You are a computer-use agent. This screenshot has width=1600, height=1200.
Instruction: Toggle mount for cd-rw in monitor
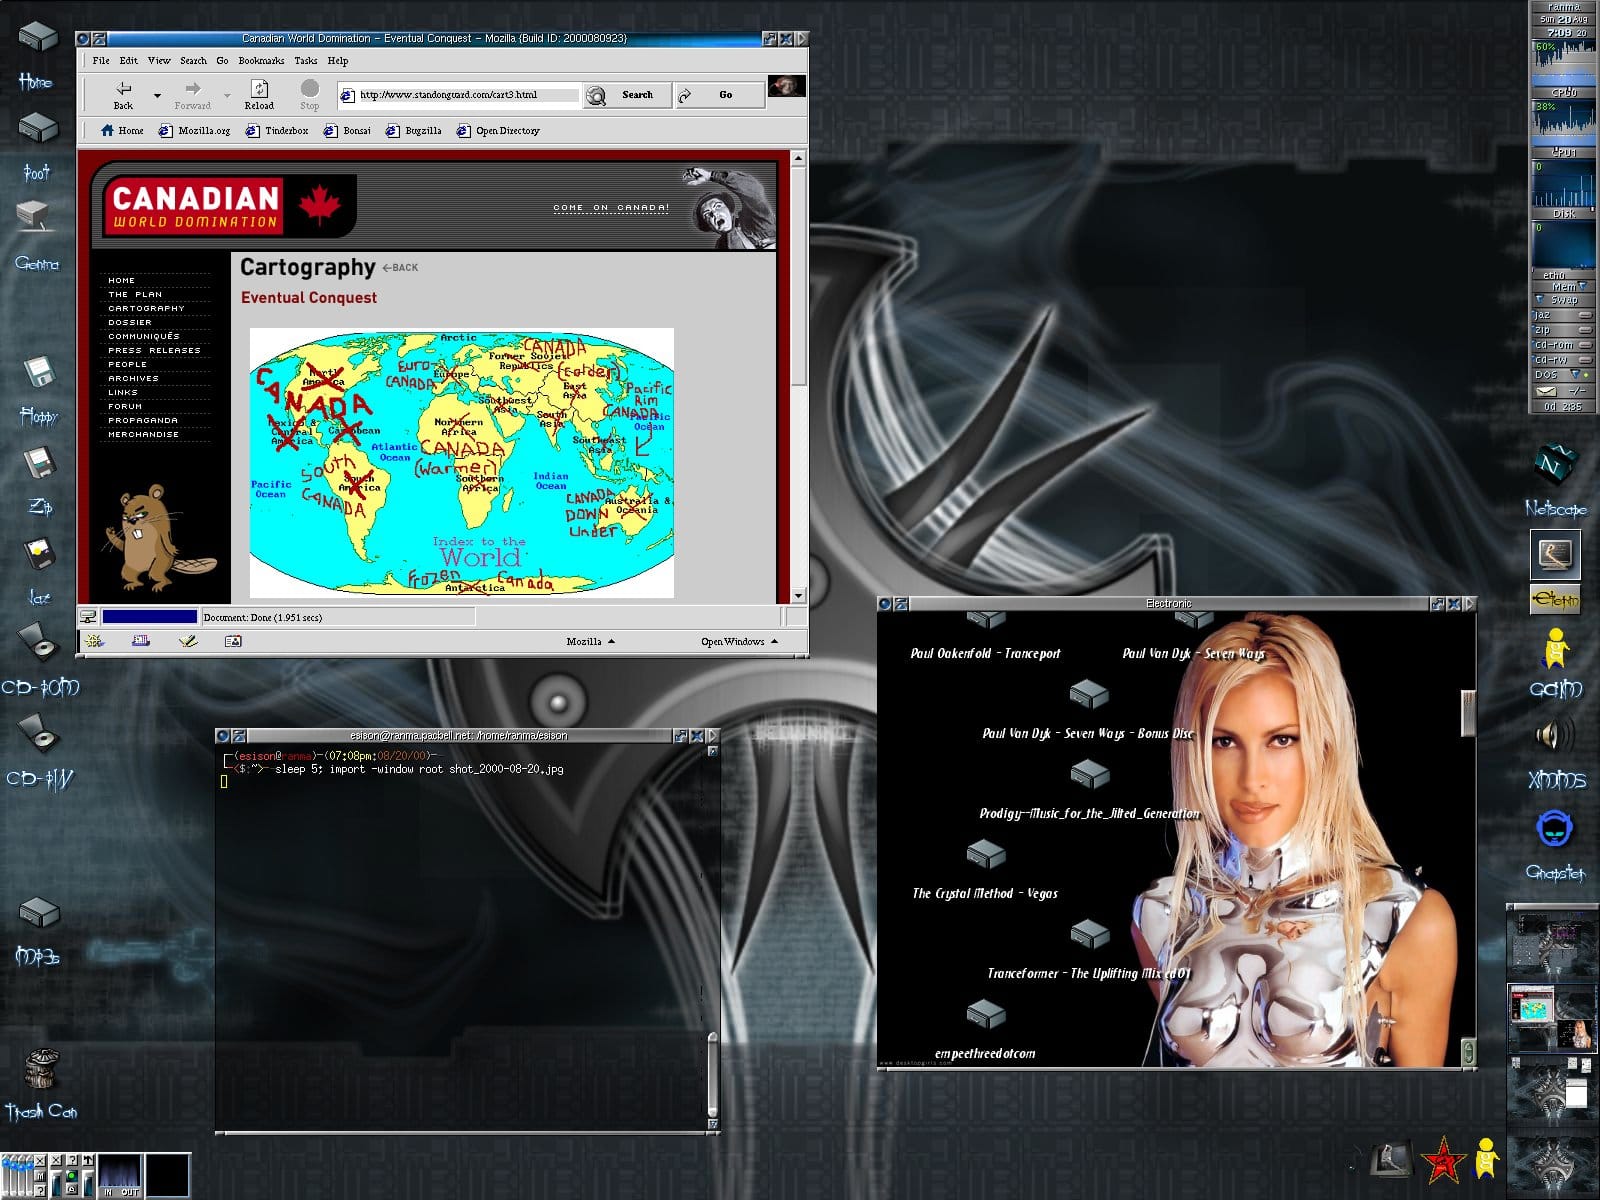pos(1585,360)
